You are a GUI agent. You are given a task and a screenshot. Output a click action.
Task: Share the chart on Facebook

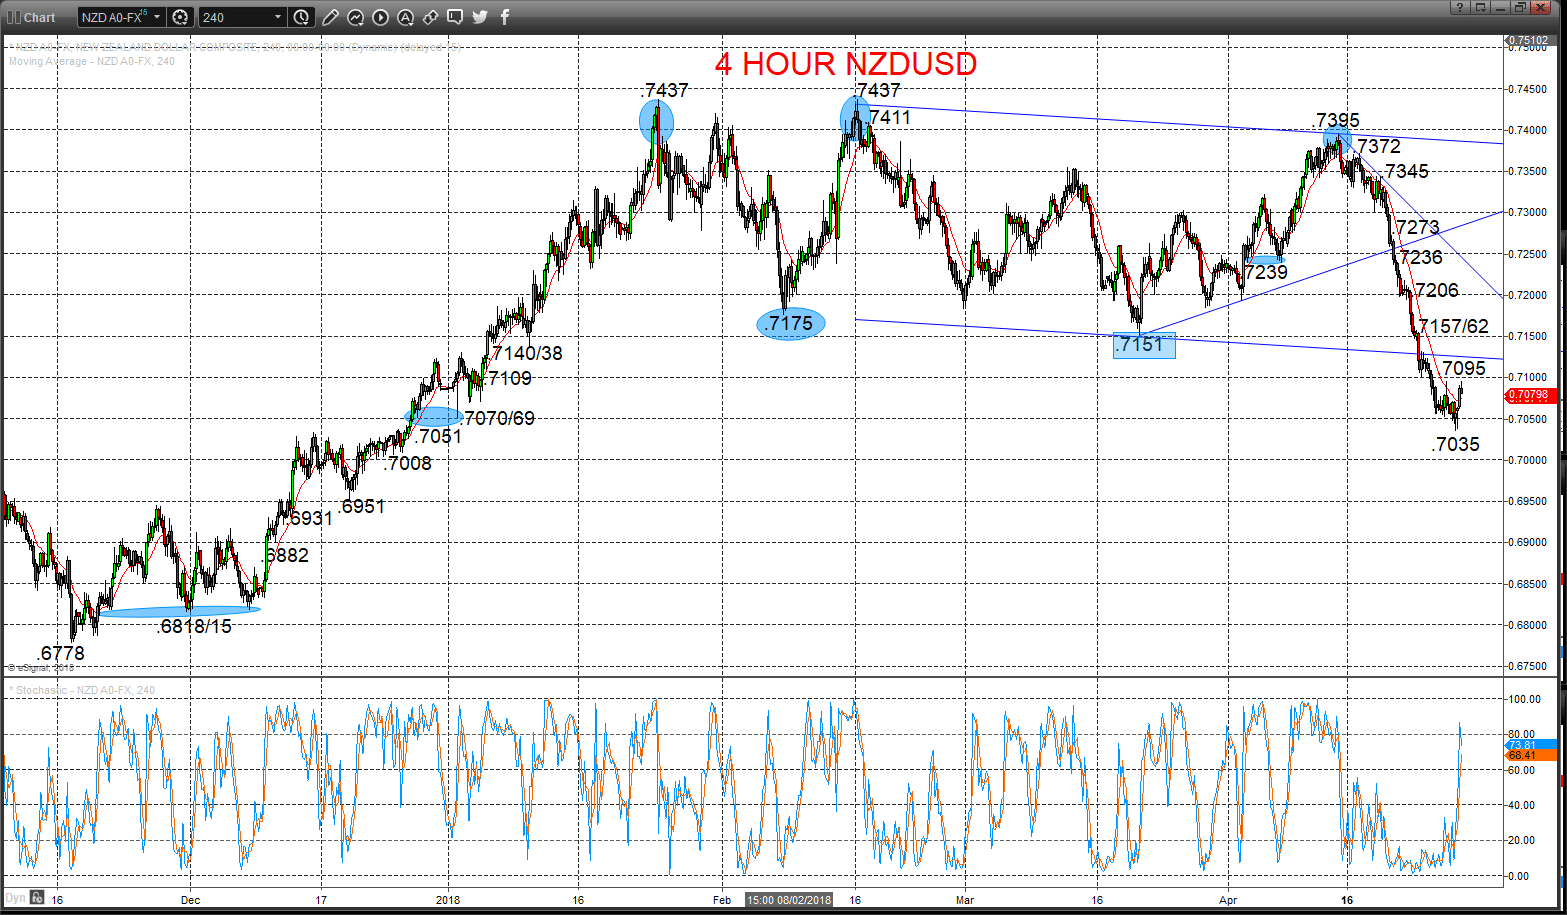coord(505,17)
